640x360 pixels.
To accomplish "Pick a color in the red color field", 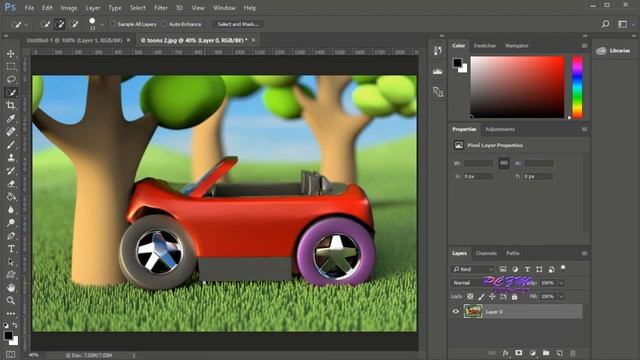I will (x=518, y=87).
